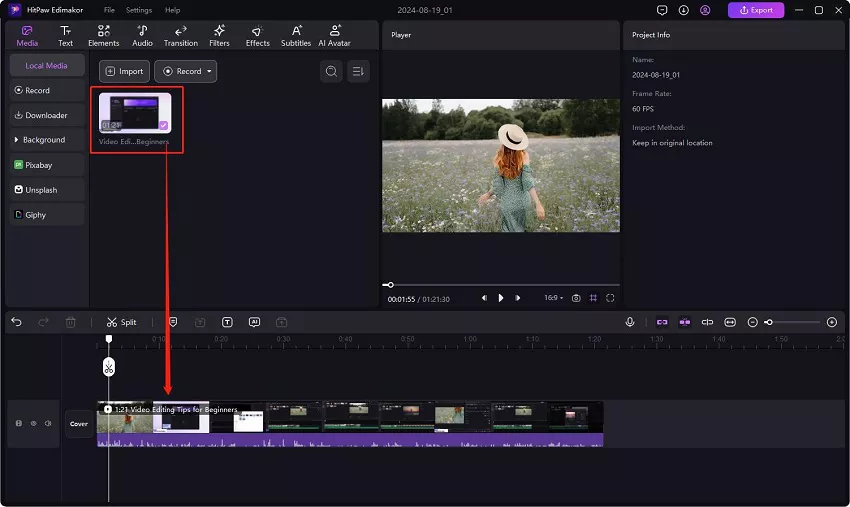This screenshot has width=850, height=507.
Task: Open the Help menu
Action: 172,10
